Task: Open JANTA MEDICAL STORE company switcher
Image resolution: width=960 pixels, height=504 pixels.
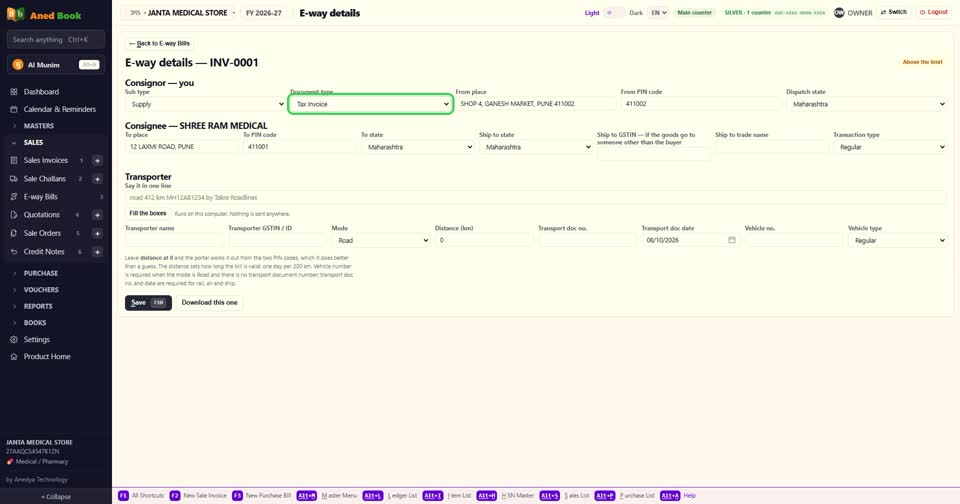Action: pos(181,13)
